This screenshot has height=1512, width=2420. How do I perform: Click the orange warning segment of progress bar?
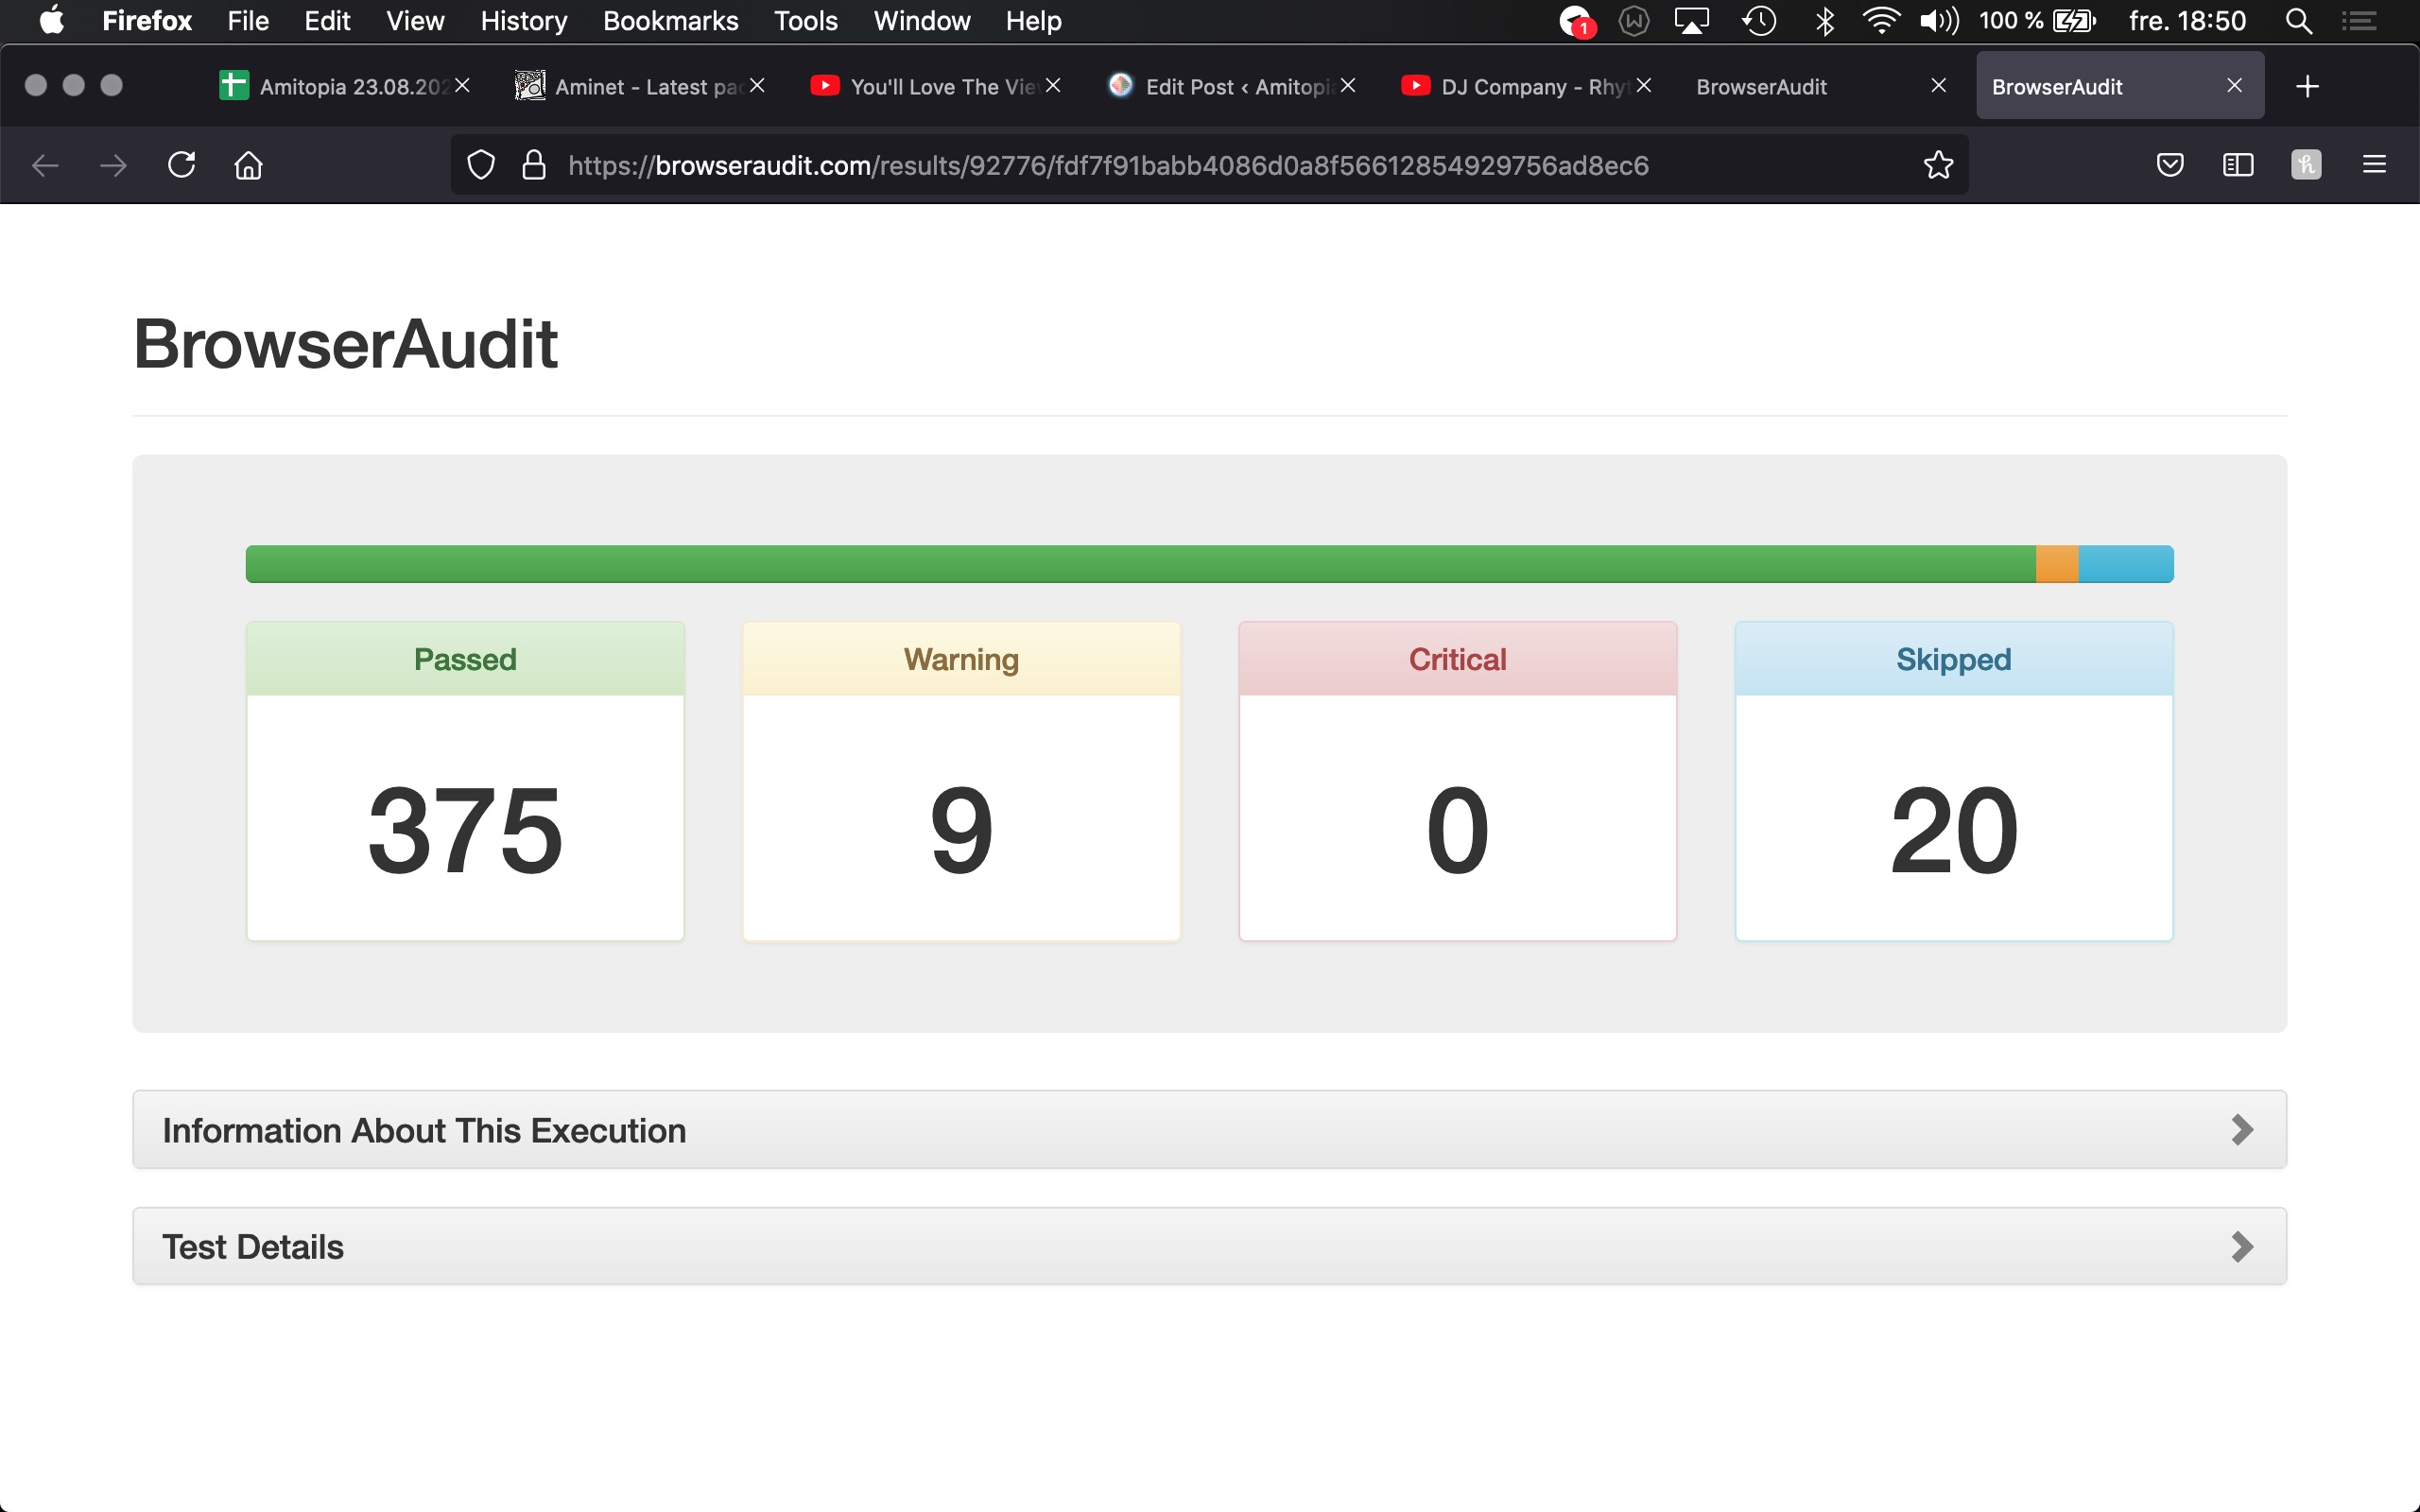2057,564
